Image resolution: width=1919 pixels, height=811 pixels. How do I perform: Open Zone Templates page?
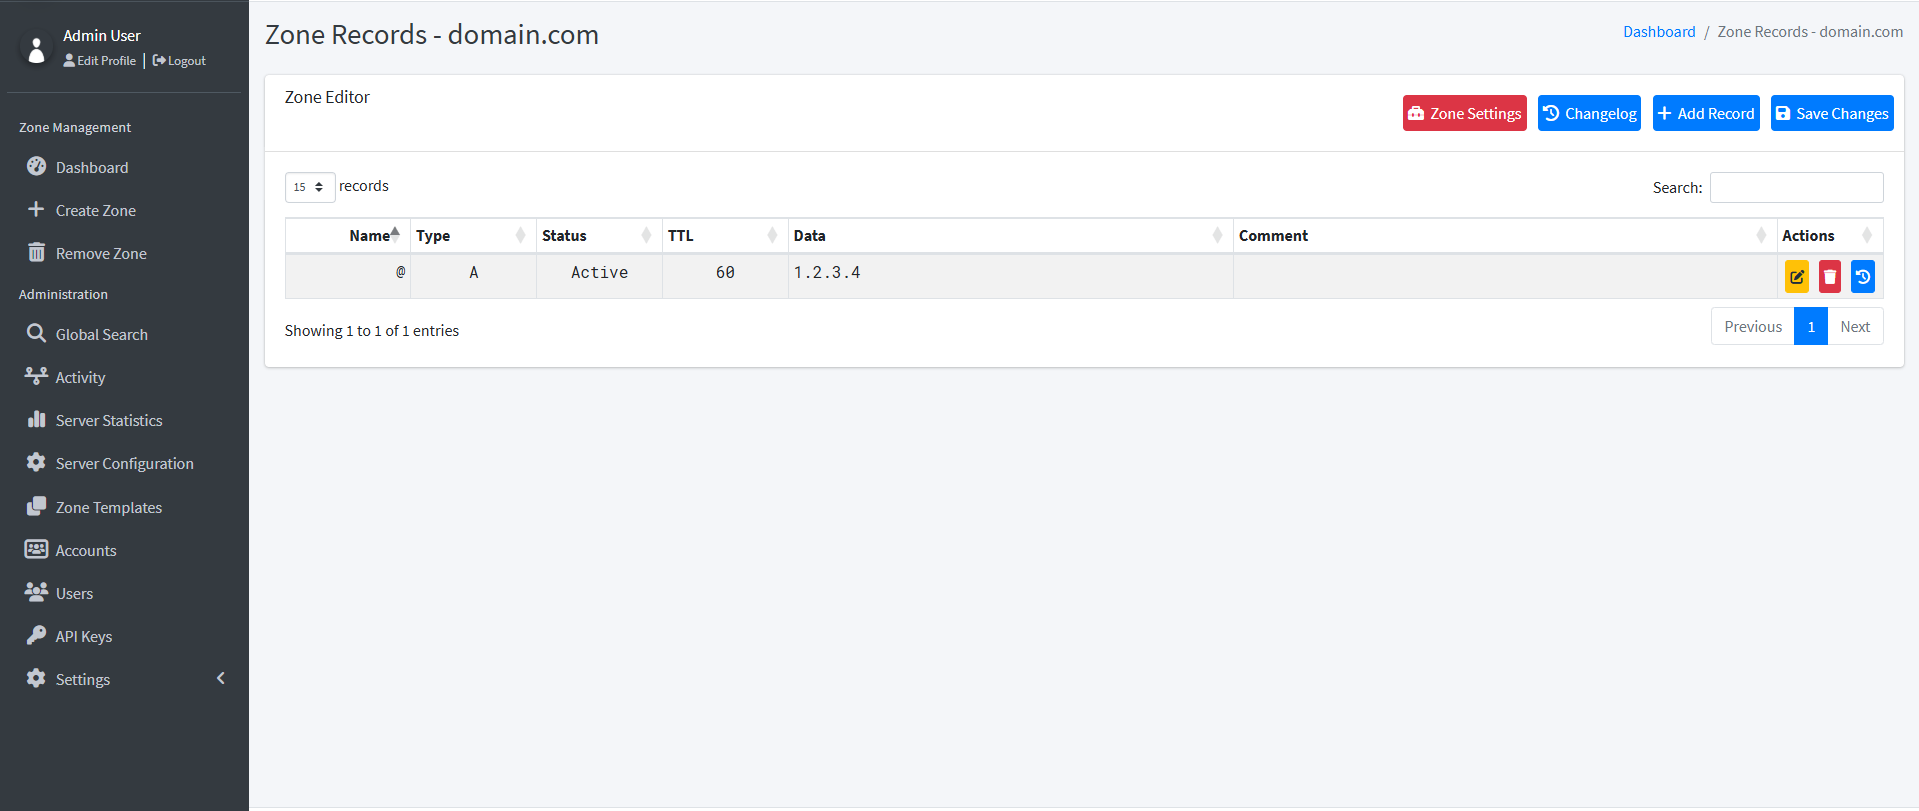click(x=109, y=508)
